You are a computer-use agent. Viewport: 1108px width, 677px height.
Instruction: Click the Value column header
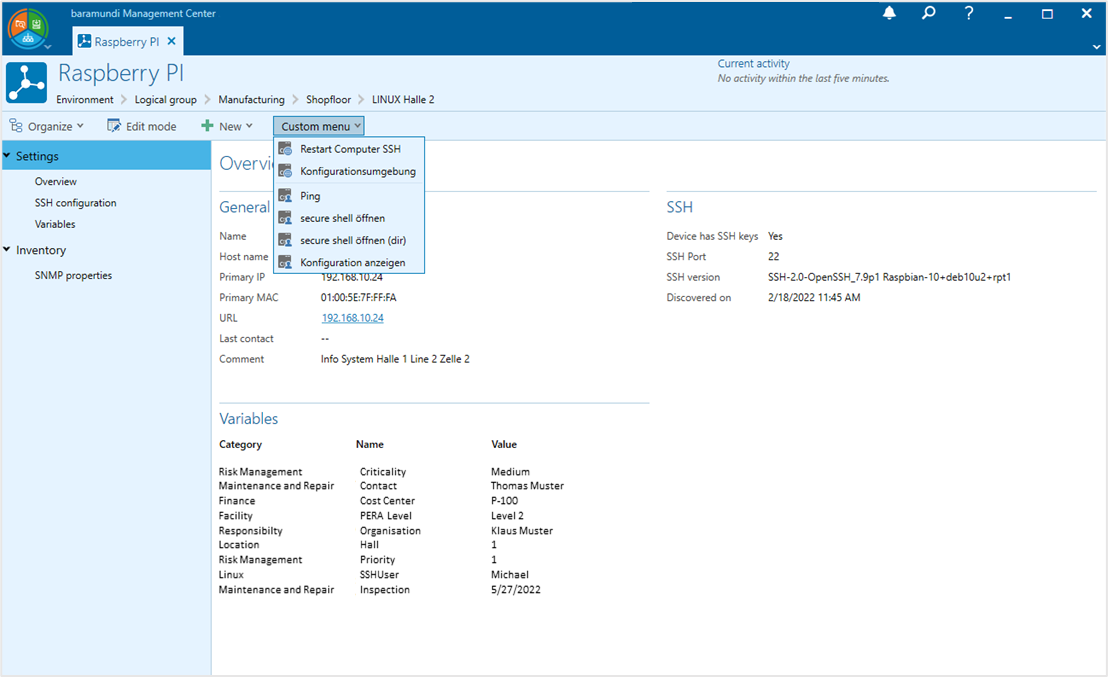(504, 445)
